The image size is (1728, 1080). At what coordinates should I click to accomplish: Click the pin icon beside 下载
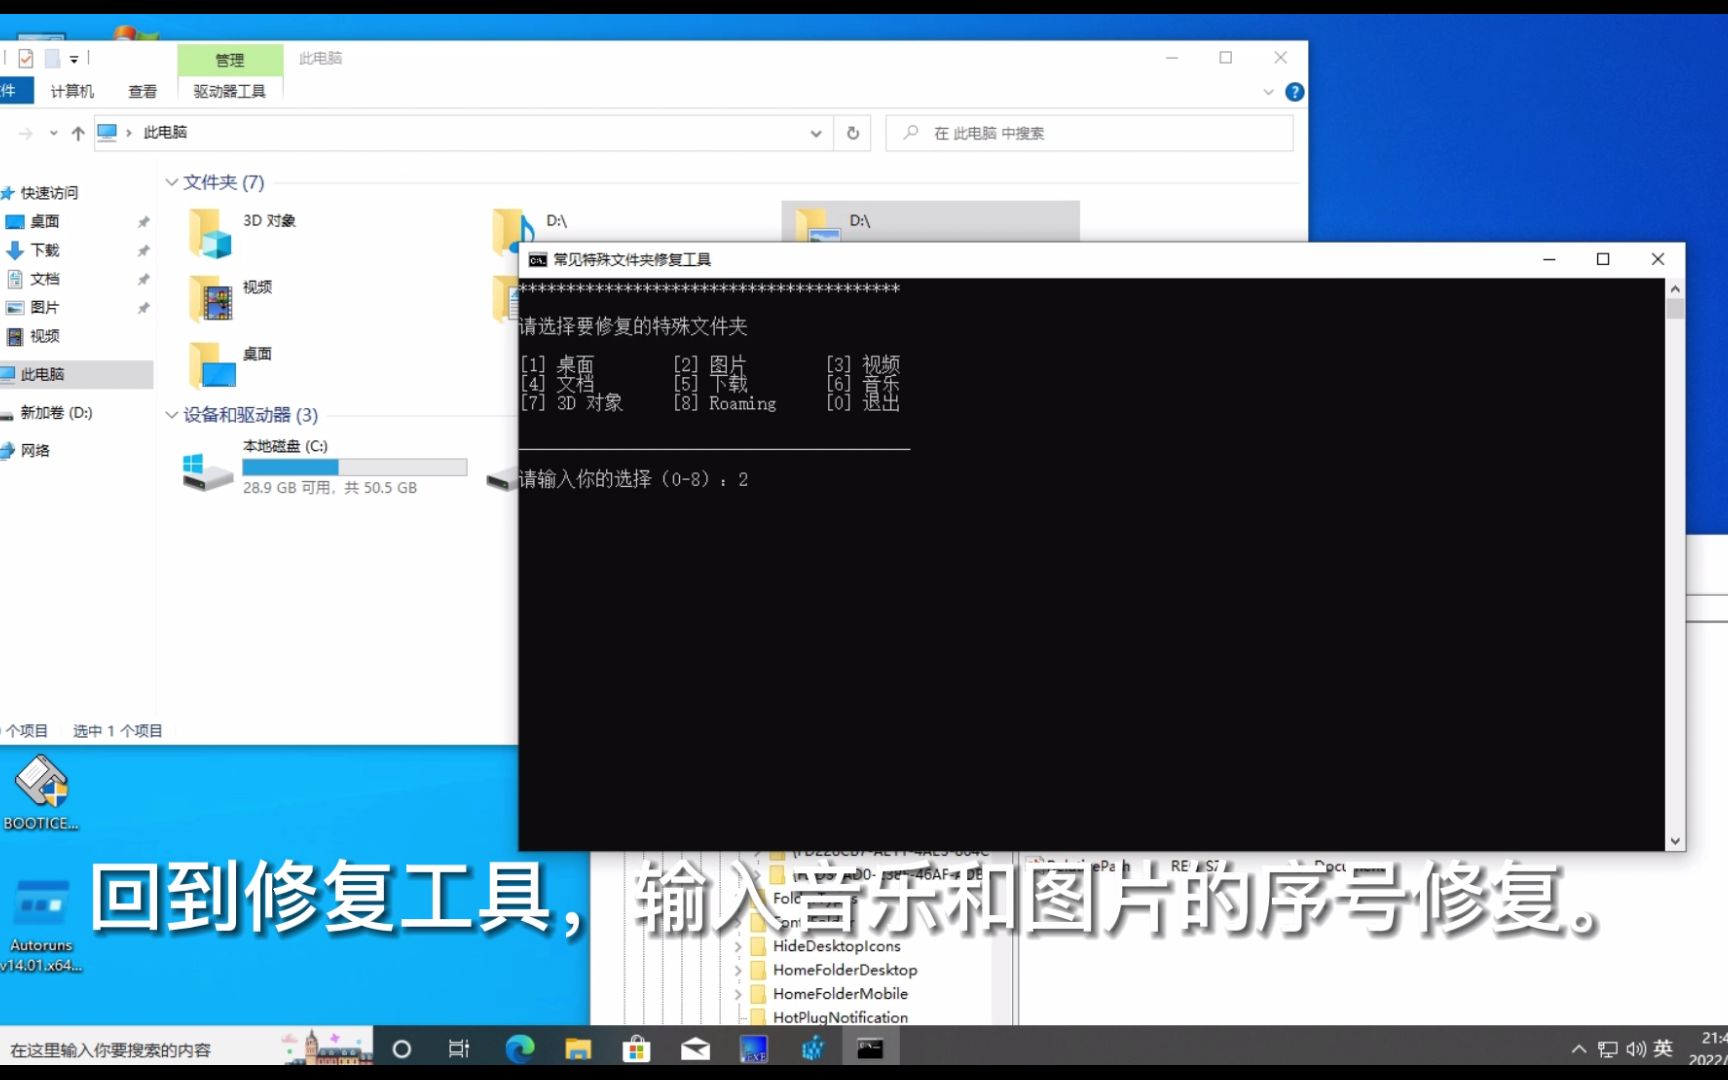[143, 250]
